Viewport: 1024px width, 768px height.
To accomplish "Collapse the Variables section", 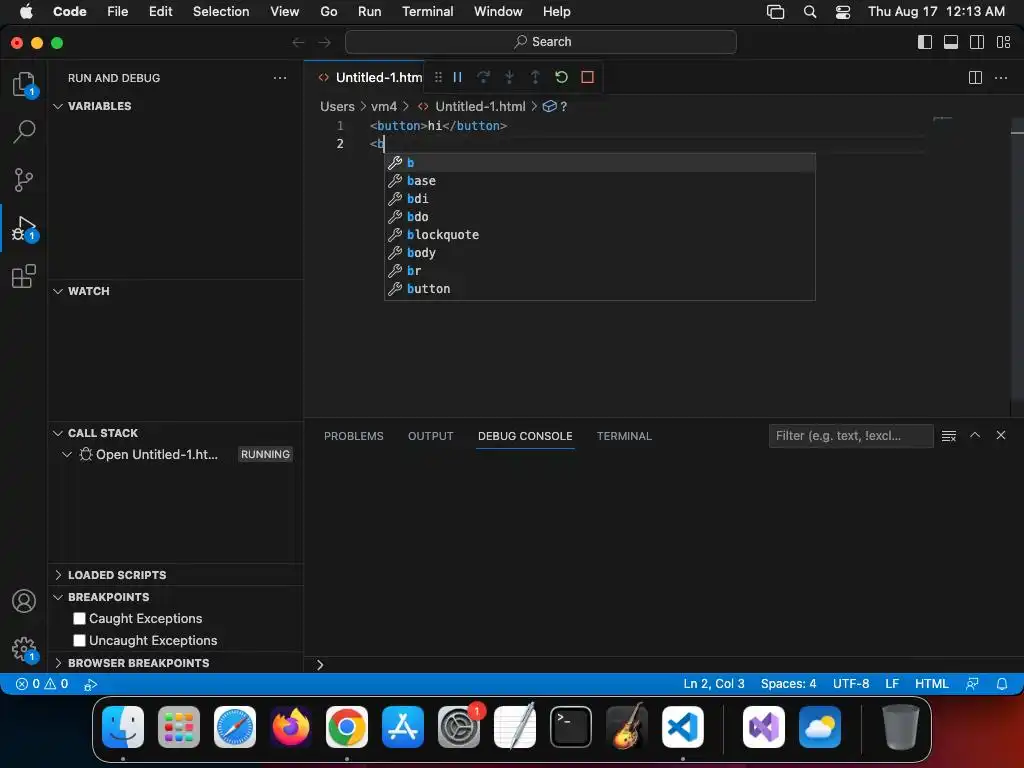I will pyautogui.click(x=58, y=106).
